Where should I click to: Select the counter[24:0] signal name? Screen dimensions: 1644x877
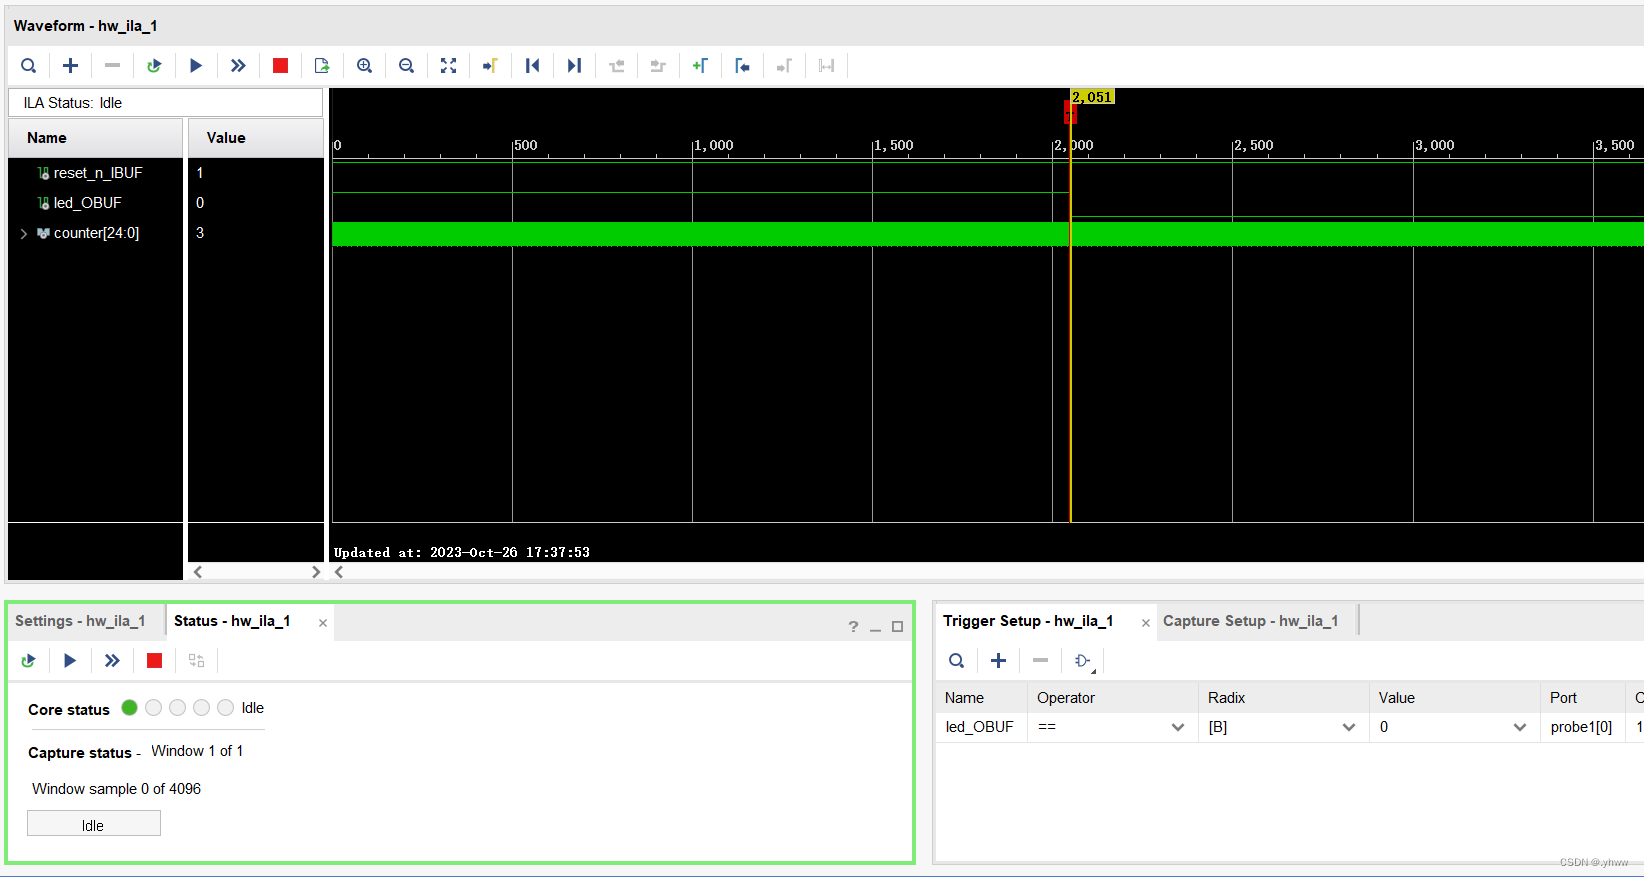[x=96, y=233]
